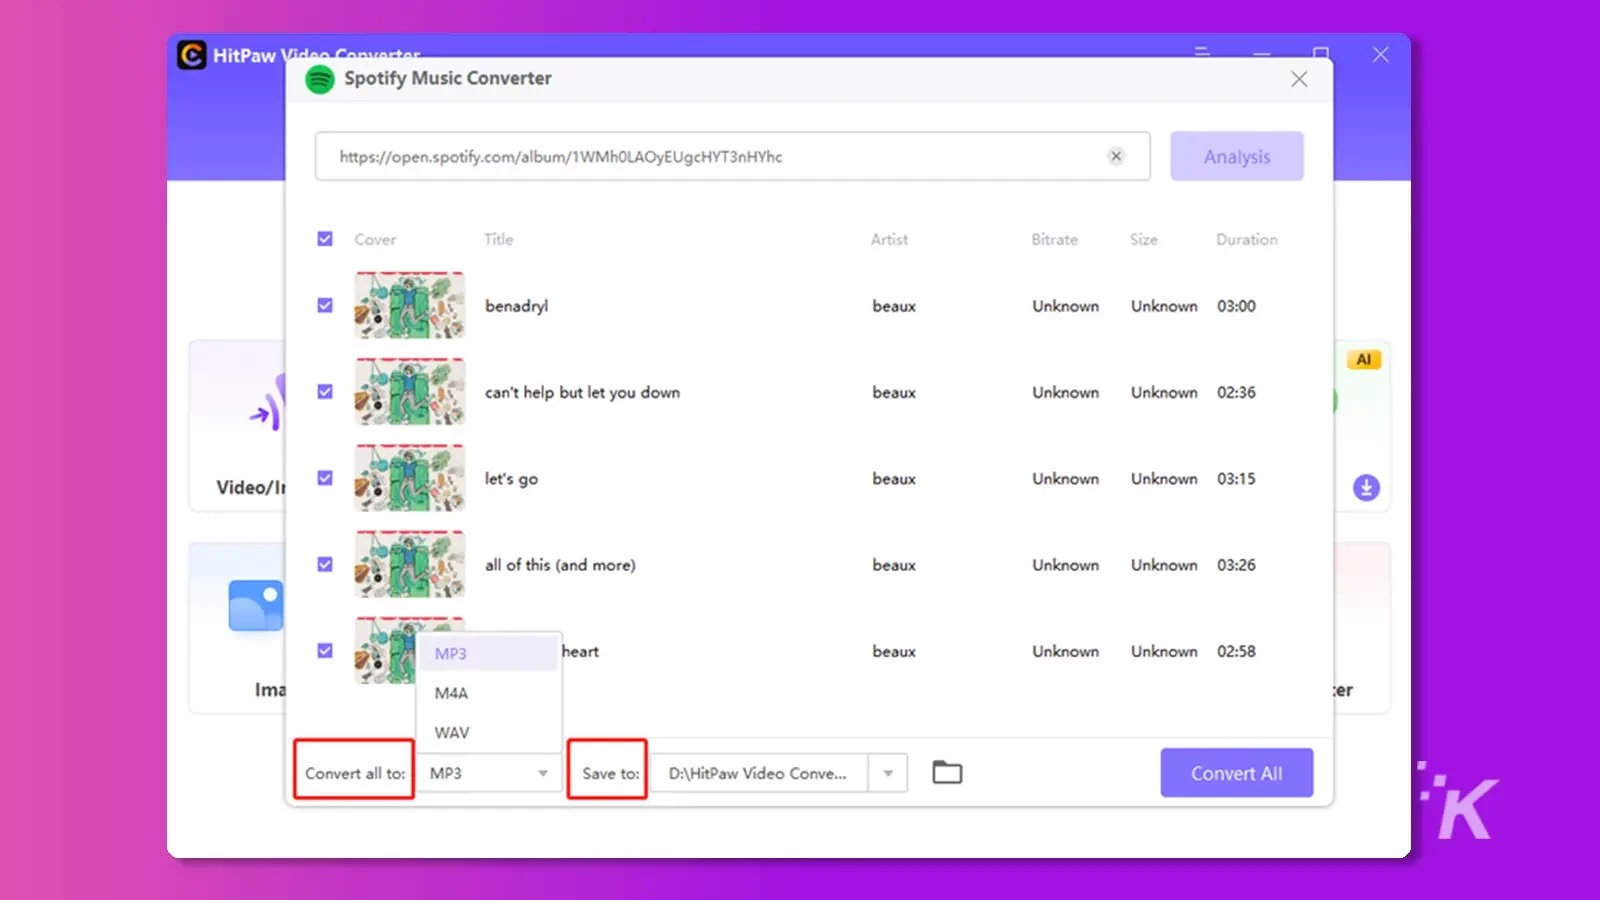Clear the Spotify URL with the X icon
Screen dimensions: 1600x900
pyautogui.click(x=1116, y=156)
